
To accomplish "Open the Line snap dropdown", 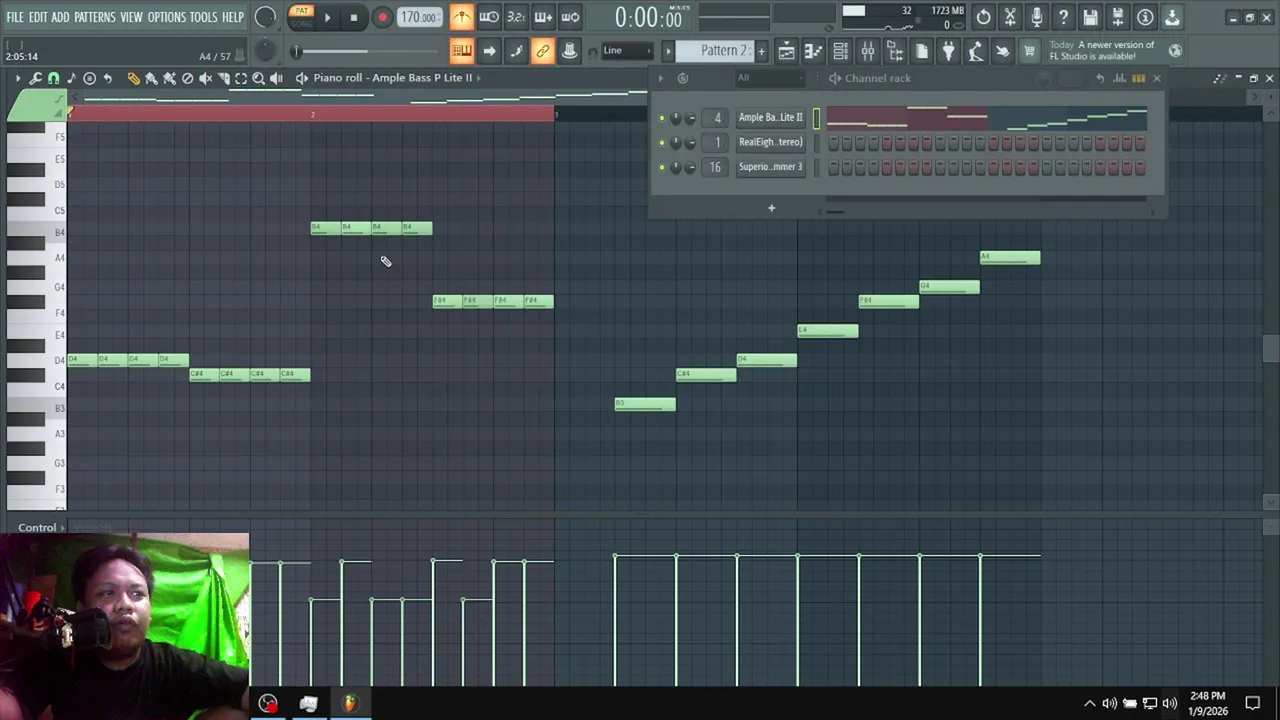I will coord(625,51).
